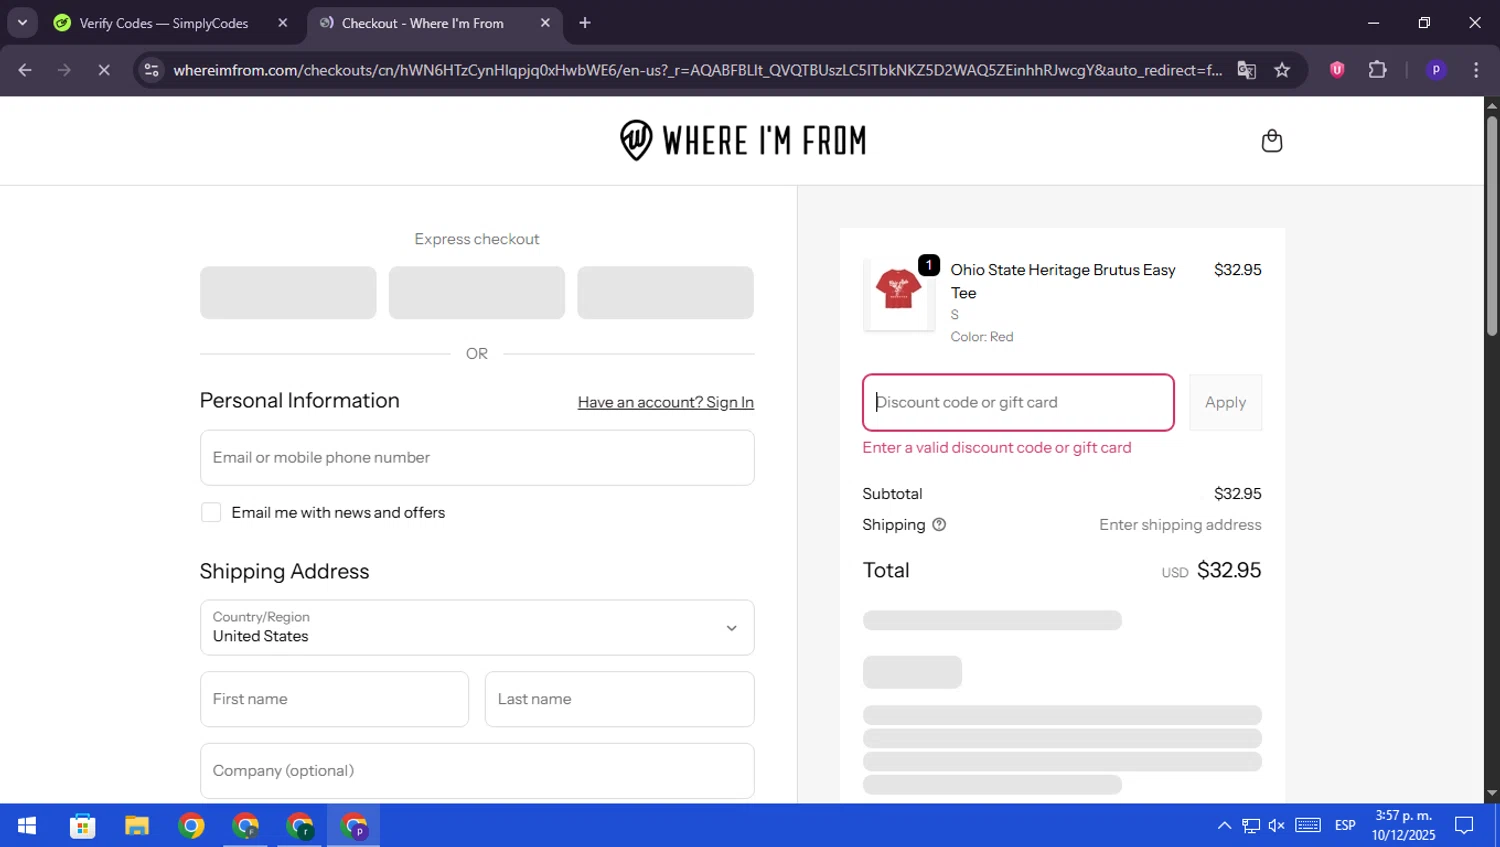Screen dimensions: 1500x847
Task: Open the shopping bag cart icon
Action: [1271, 141]
